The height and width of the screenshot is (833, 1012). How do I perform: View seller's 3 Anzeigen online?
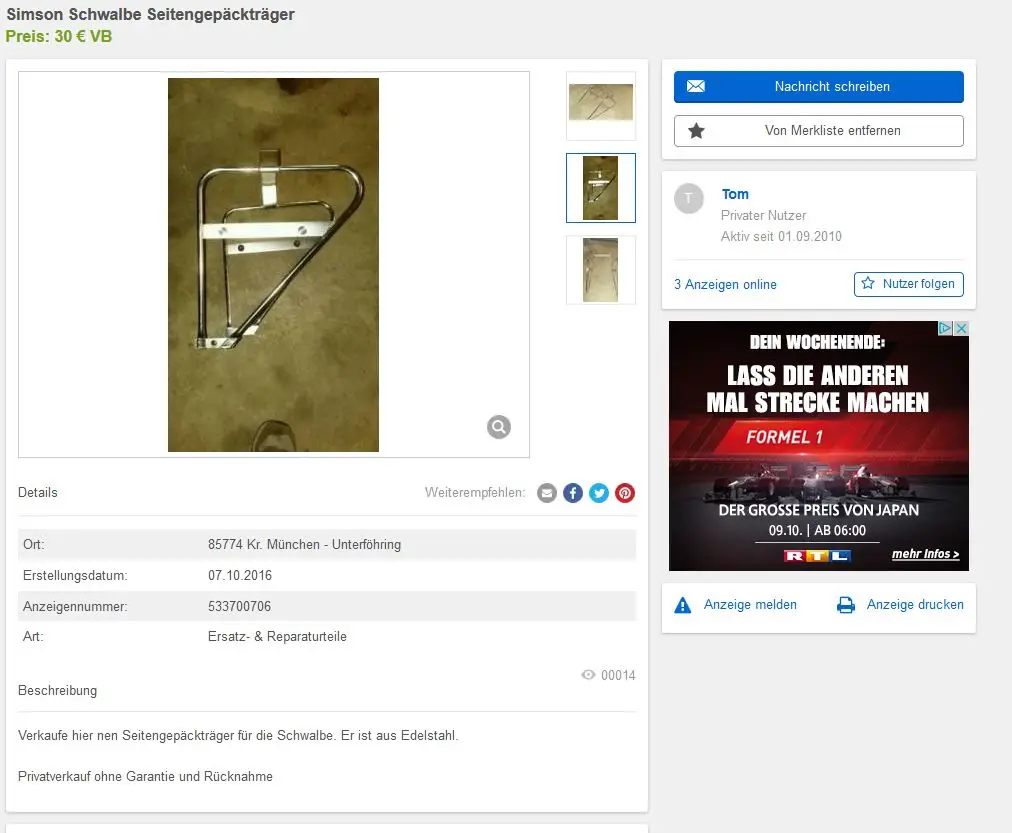coord(725,285)
